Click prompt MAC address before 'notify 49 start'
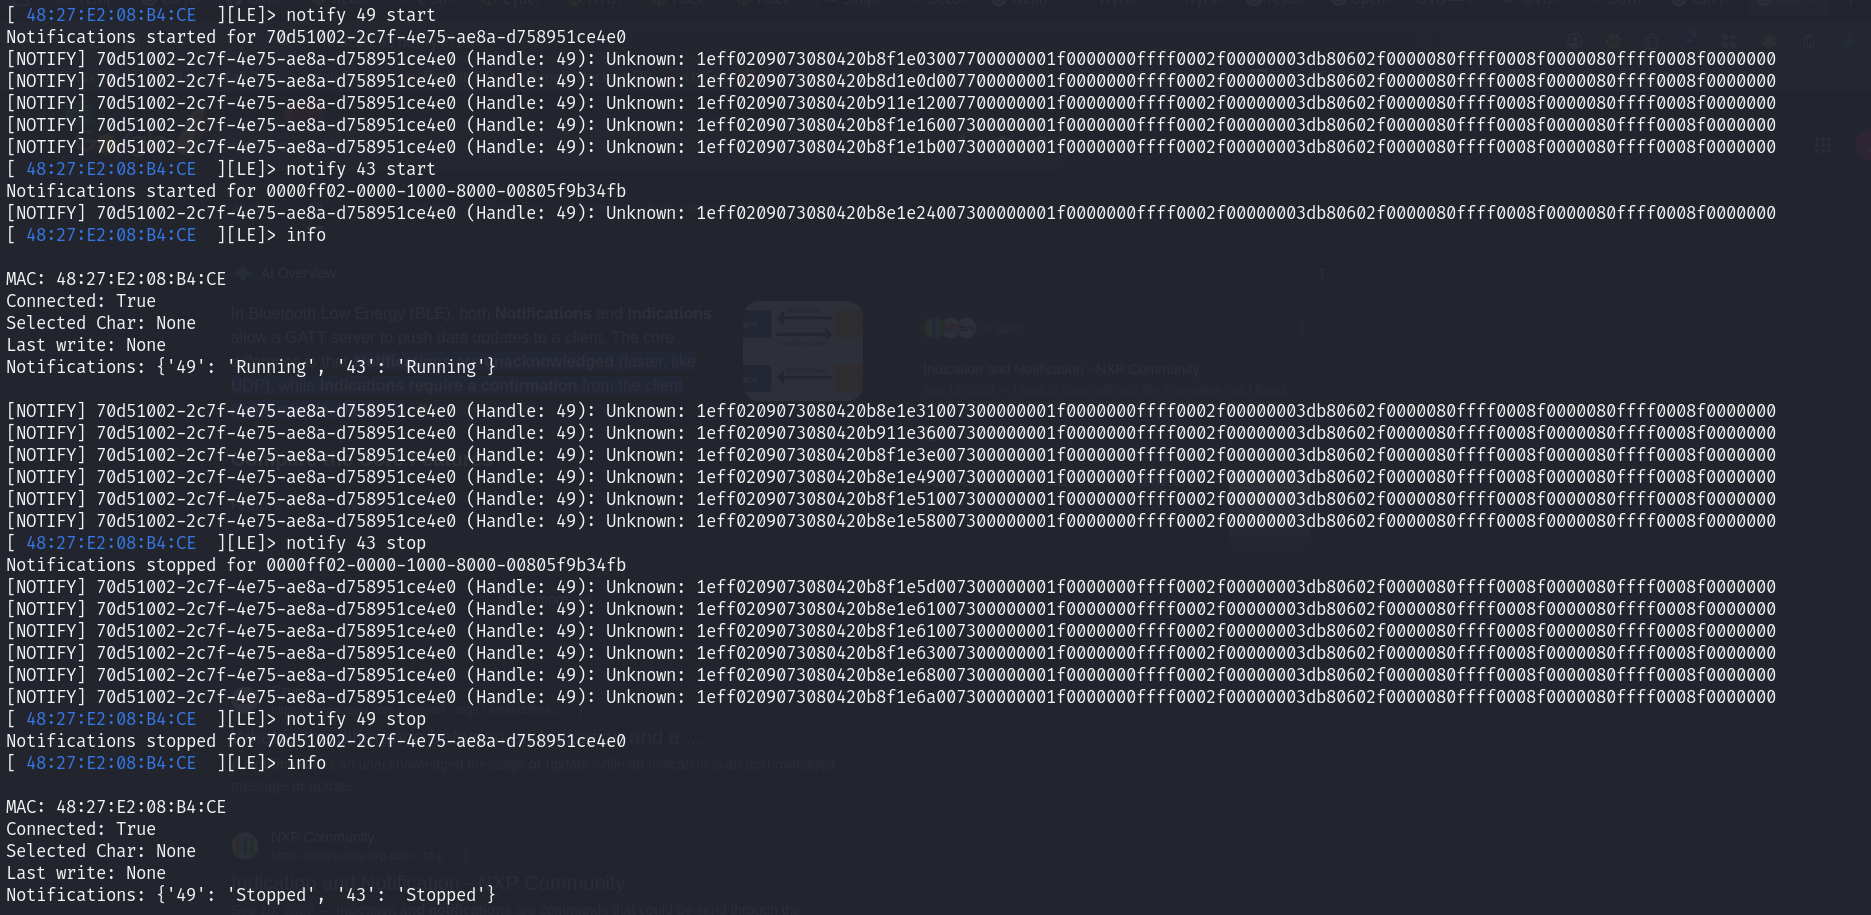1871x915 pixels. 111,15
